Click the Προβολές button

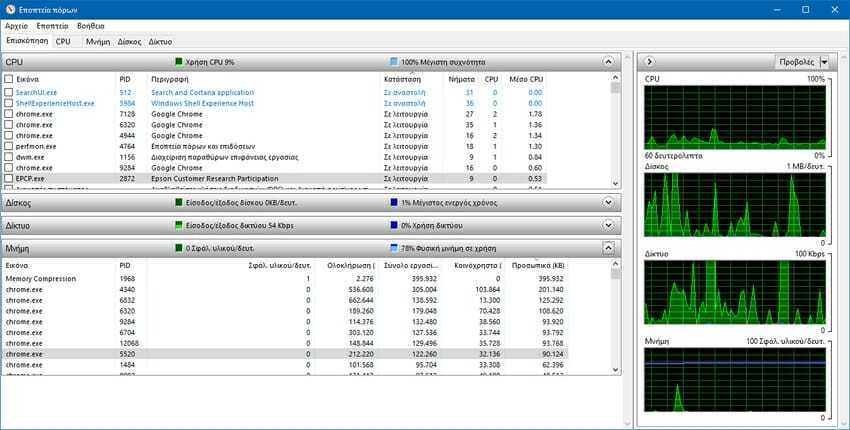tap(796, 62)
